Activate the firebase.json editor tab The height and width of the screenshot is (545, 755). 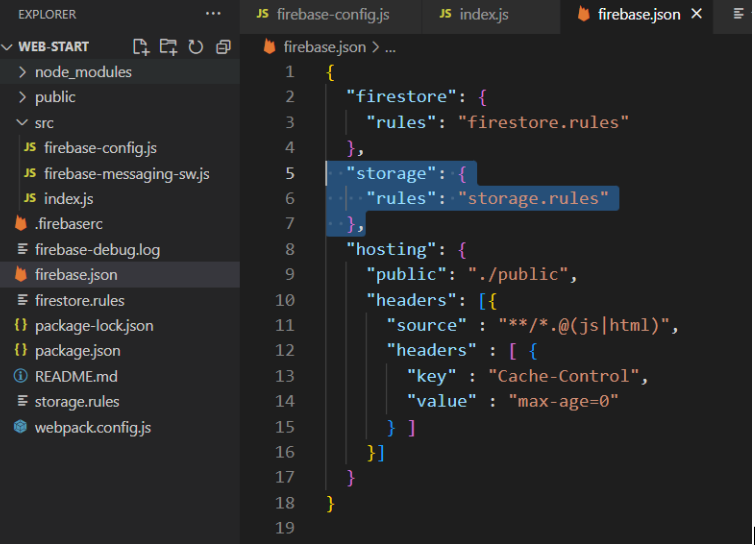point(637,15)
